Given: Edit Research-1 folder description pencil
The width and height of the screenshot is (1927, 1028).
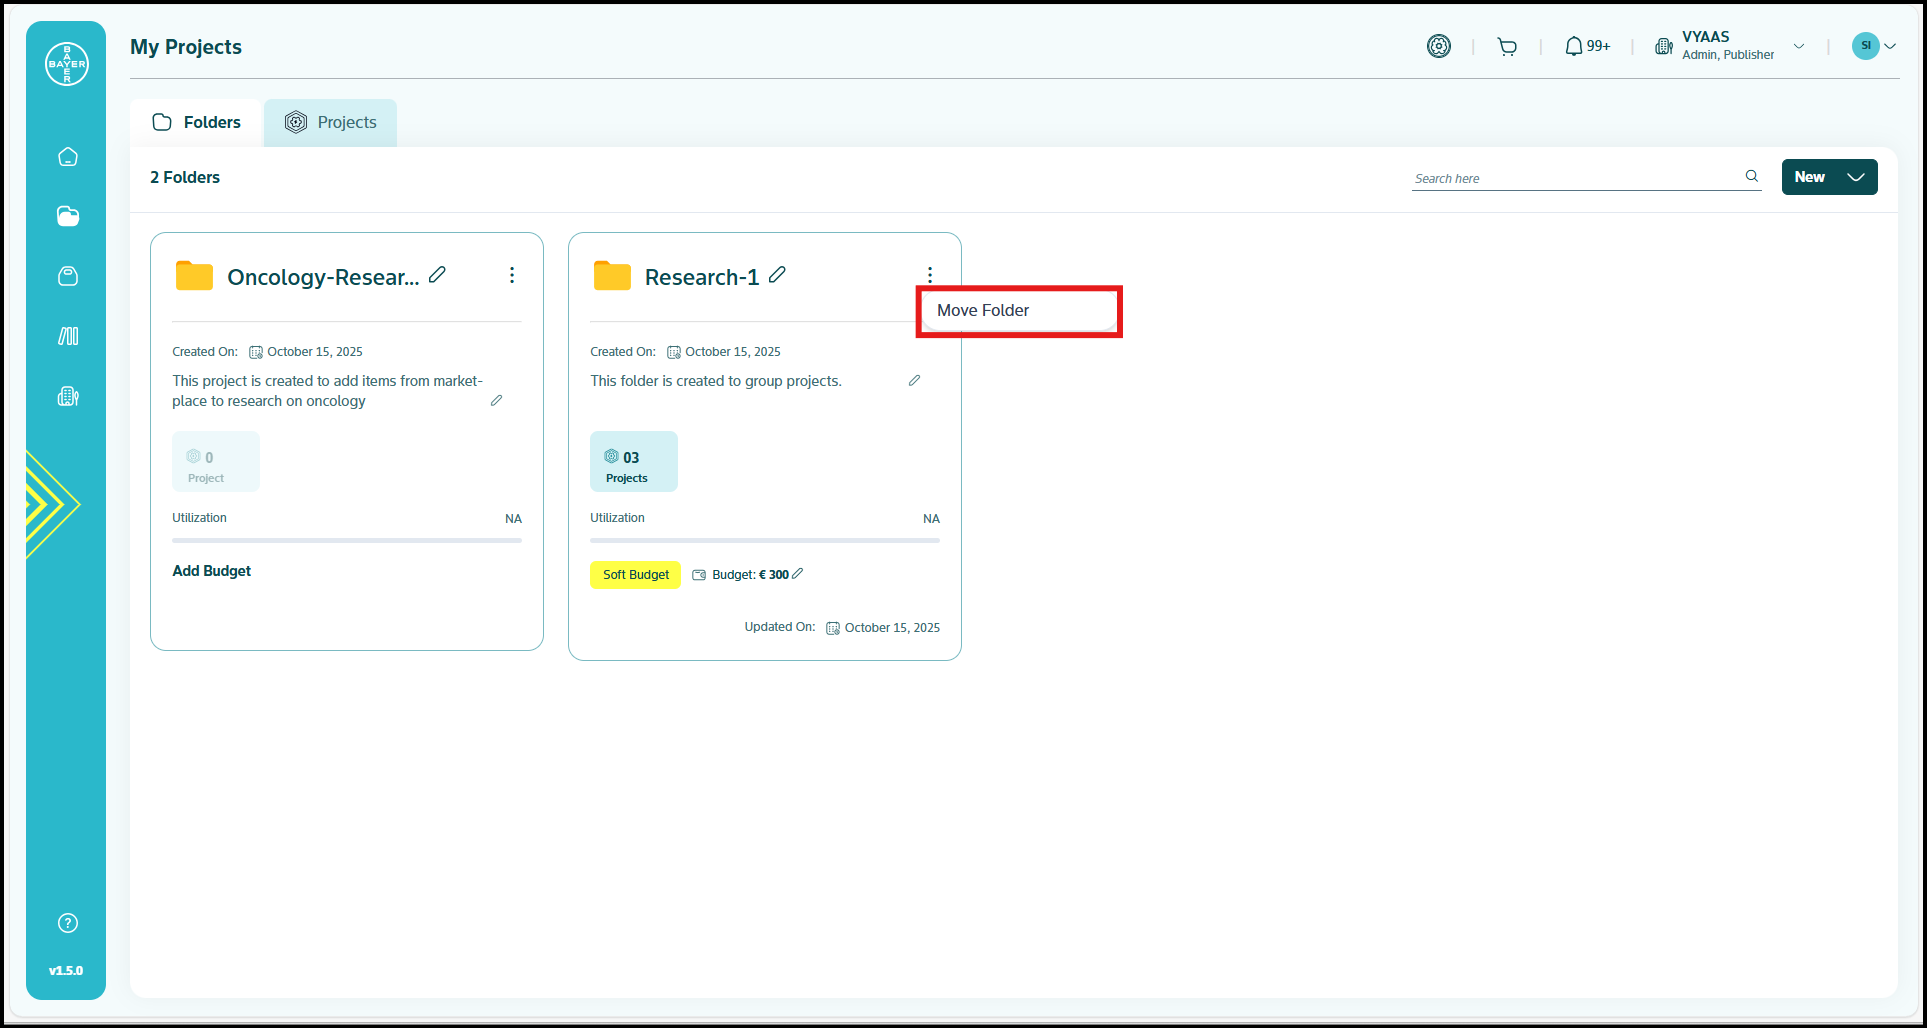Looking at the screenshot, I should (x=914, y=381).
